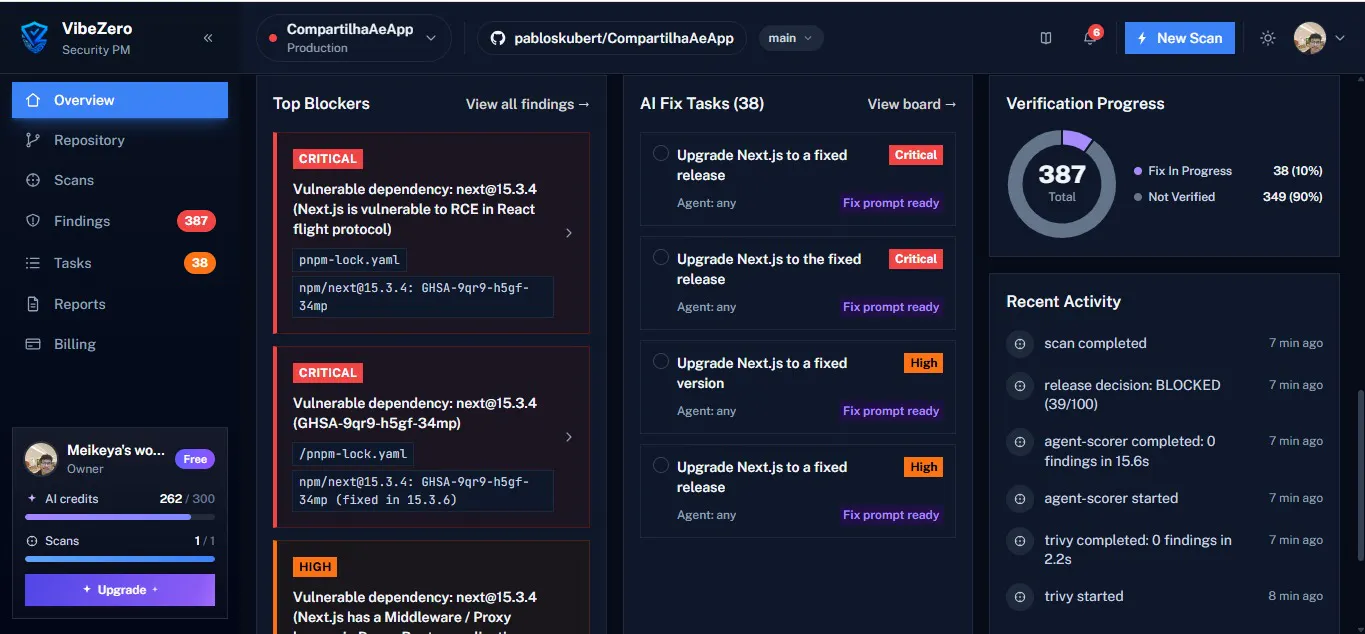This screenshot has width=1365, height=634.
Task: Click the Repository branch icon
Action: click(x=33, y=140)
